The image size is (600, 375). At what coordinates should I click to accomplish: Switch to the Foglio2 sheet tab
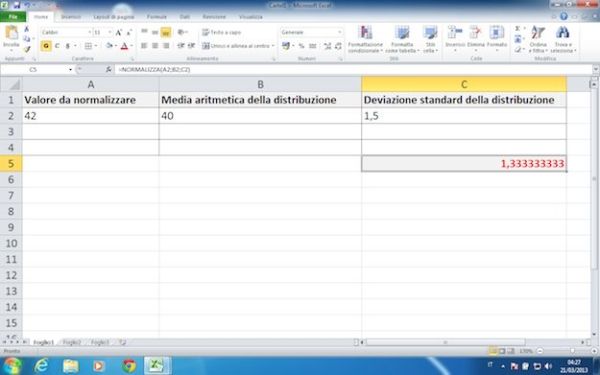(72, 342)
